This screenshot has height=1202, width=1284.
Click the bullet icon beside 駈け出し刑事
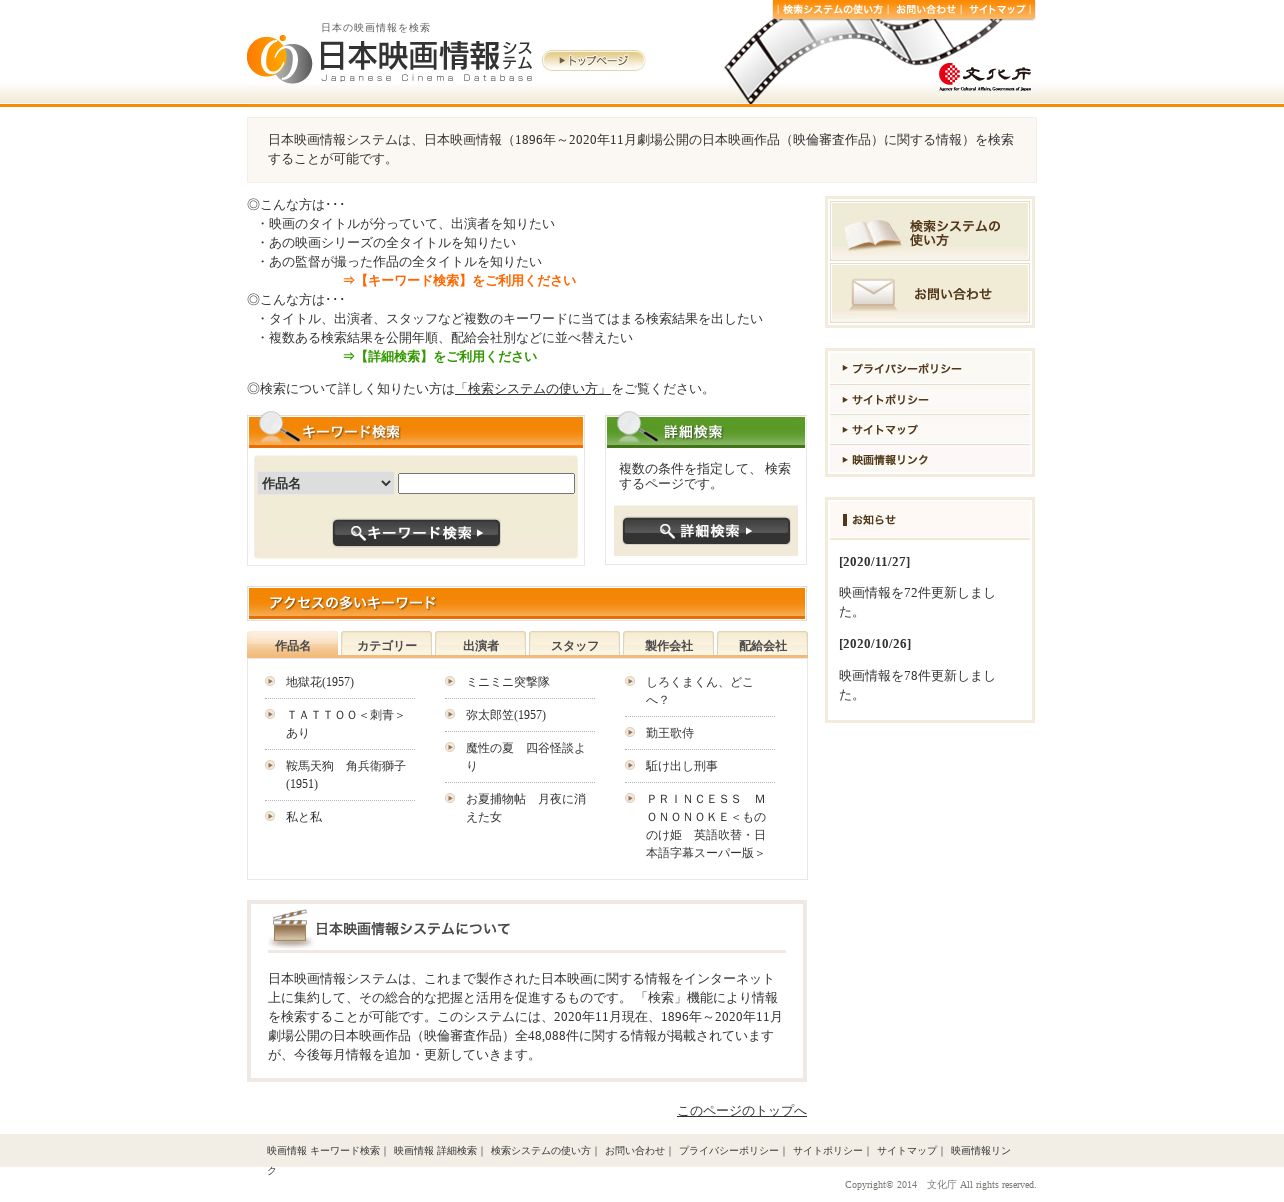click(x=630, y=765)
